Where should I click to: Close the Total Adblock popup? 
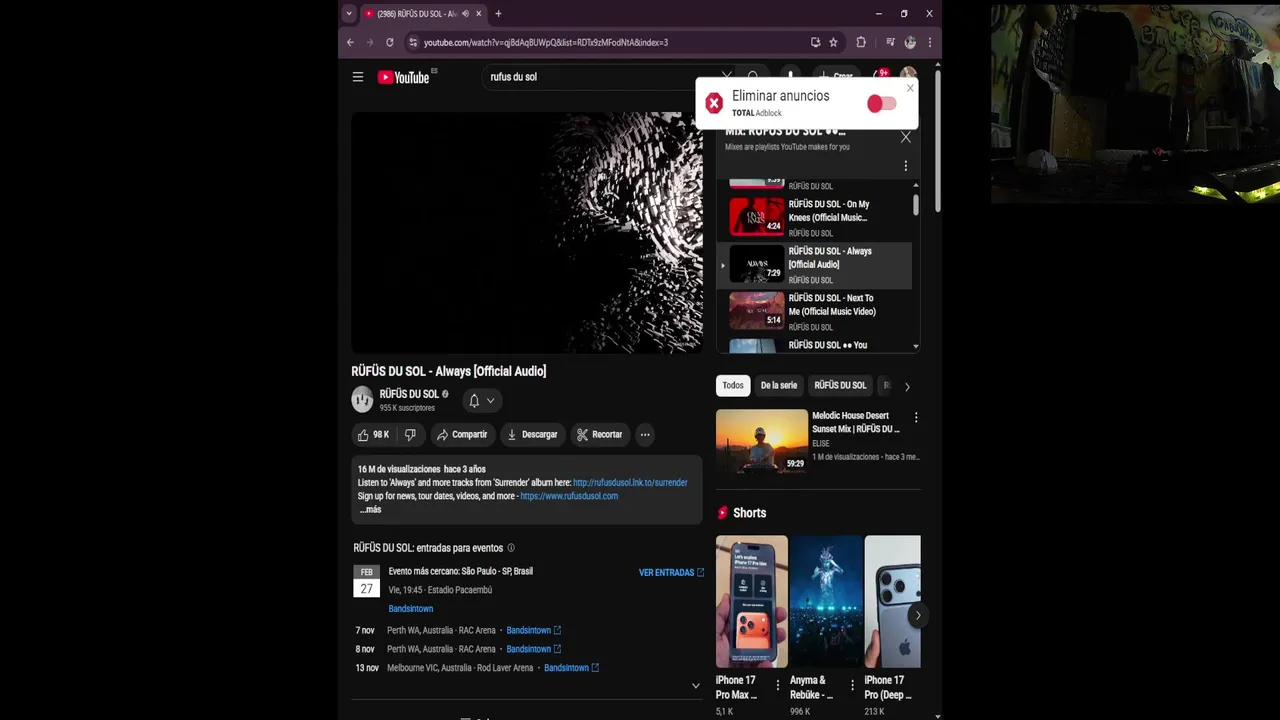point(910,88)
